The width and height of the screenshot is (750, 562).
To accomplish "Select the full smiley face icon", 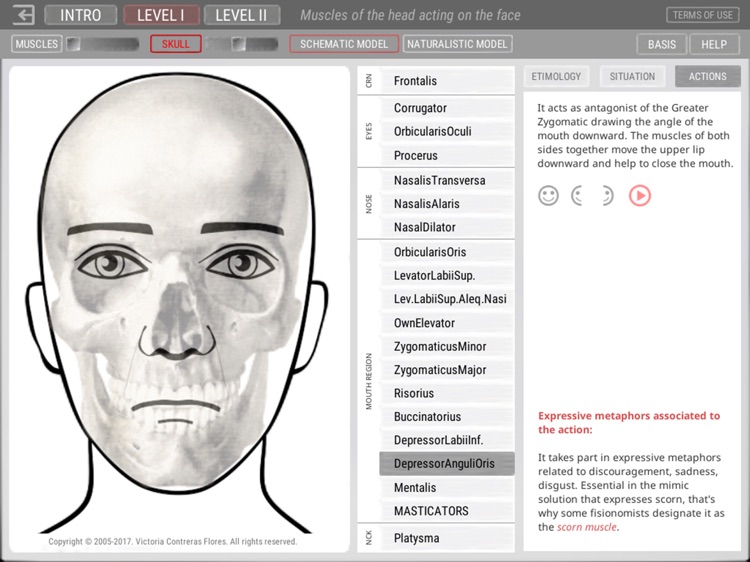I will click(x=548, y=196).
